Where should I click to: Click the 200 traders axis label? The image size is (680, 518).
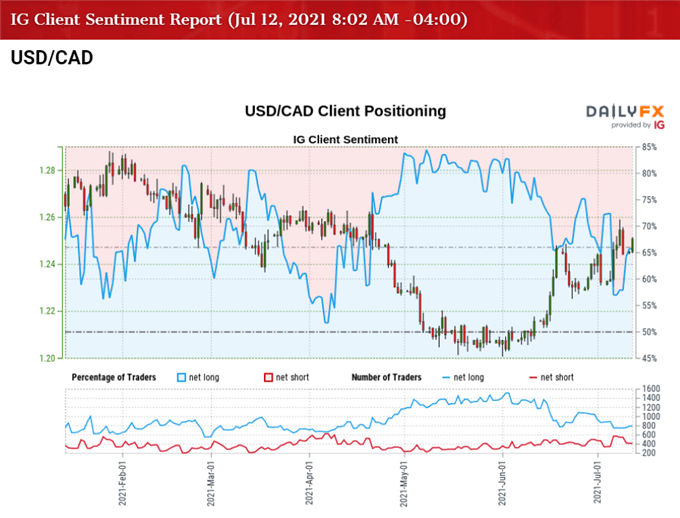click(x=649, y=453)
